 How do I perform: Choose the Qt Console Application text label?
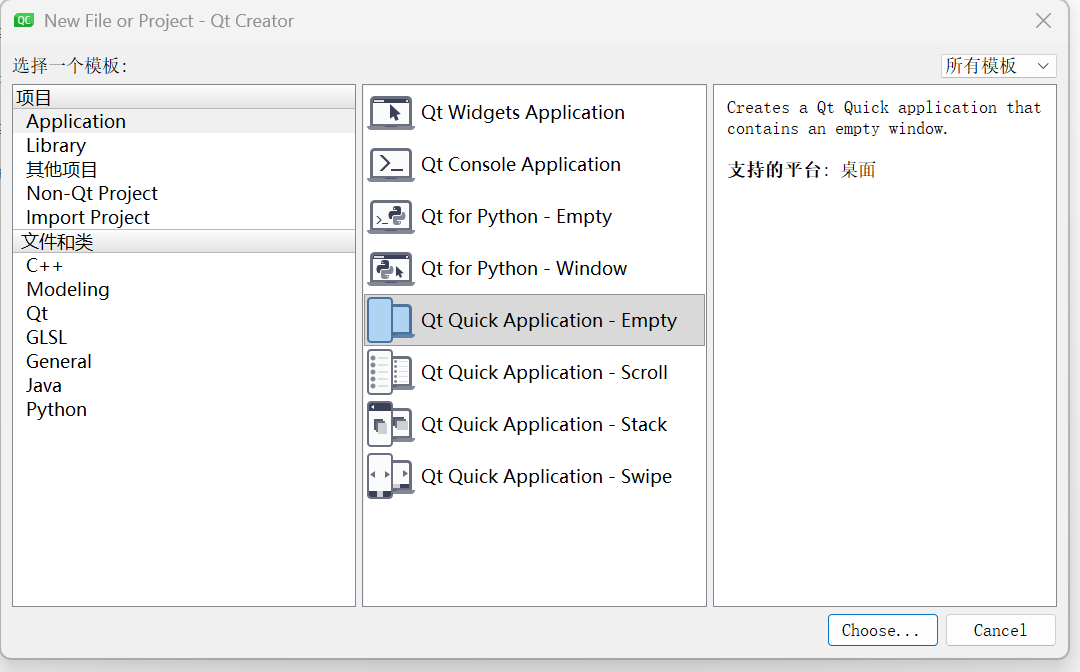click(521, 165)
